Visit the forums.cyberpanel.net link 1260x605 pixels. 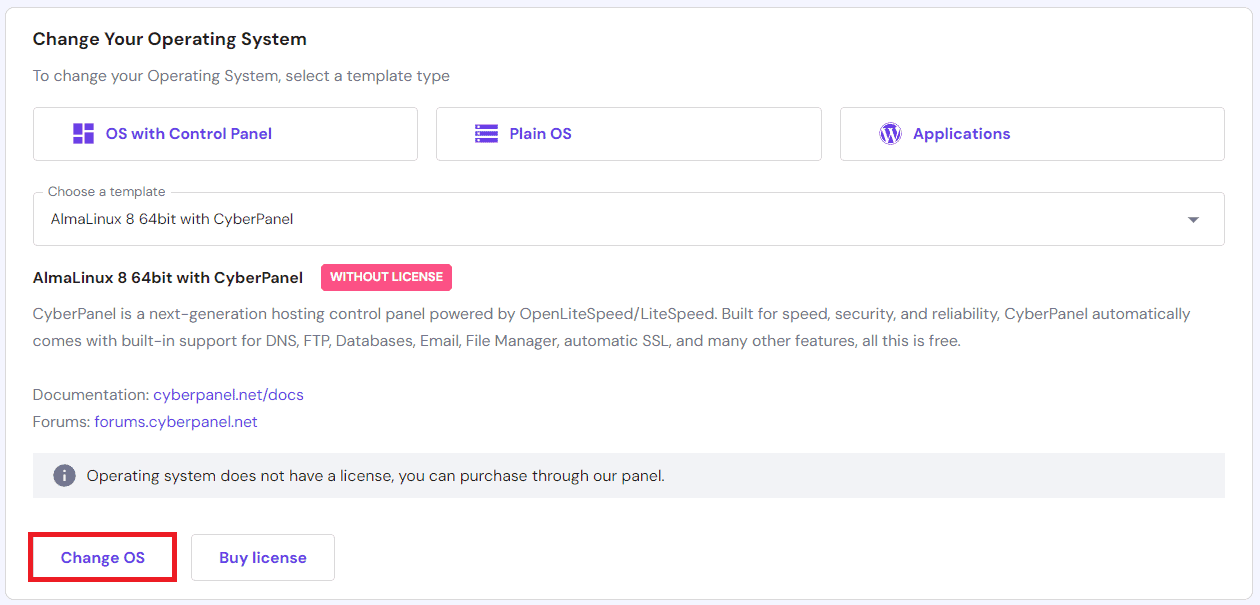pyautogui.click(x=175, y=421)
